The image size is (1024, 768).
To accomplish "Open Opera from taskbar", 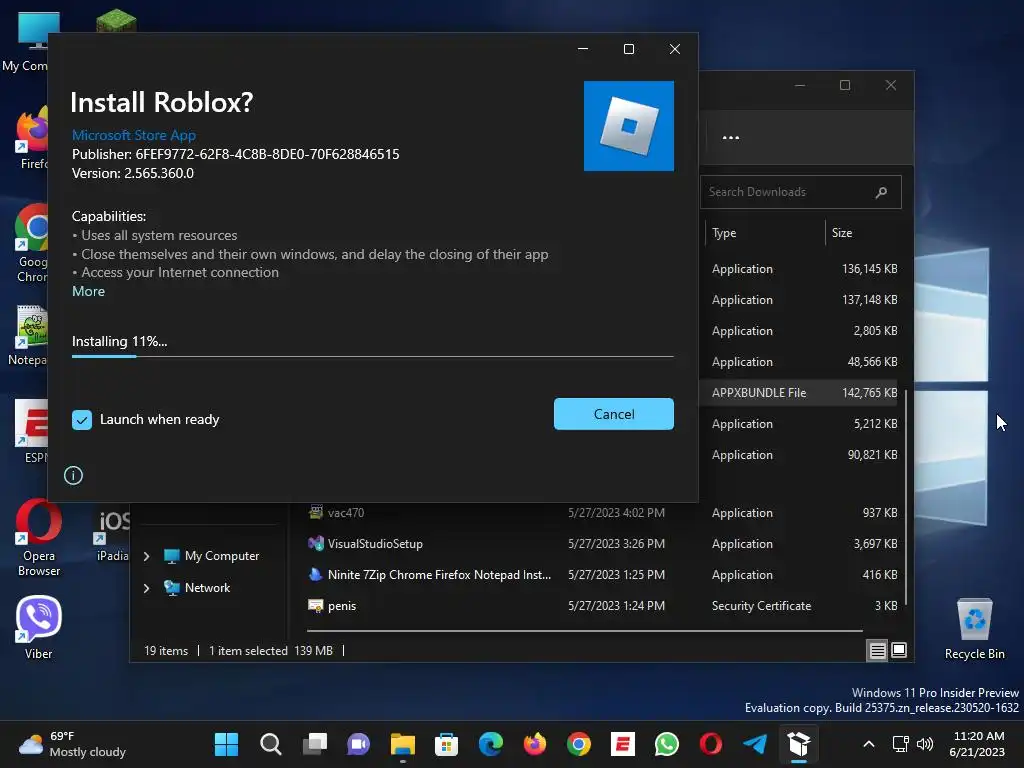I will point(711,744).
